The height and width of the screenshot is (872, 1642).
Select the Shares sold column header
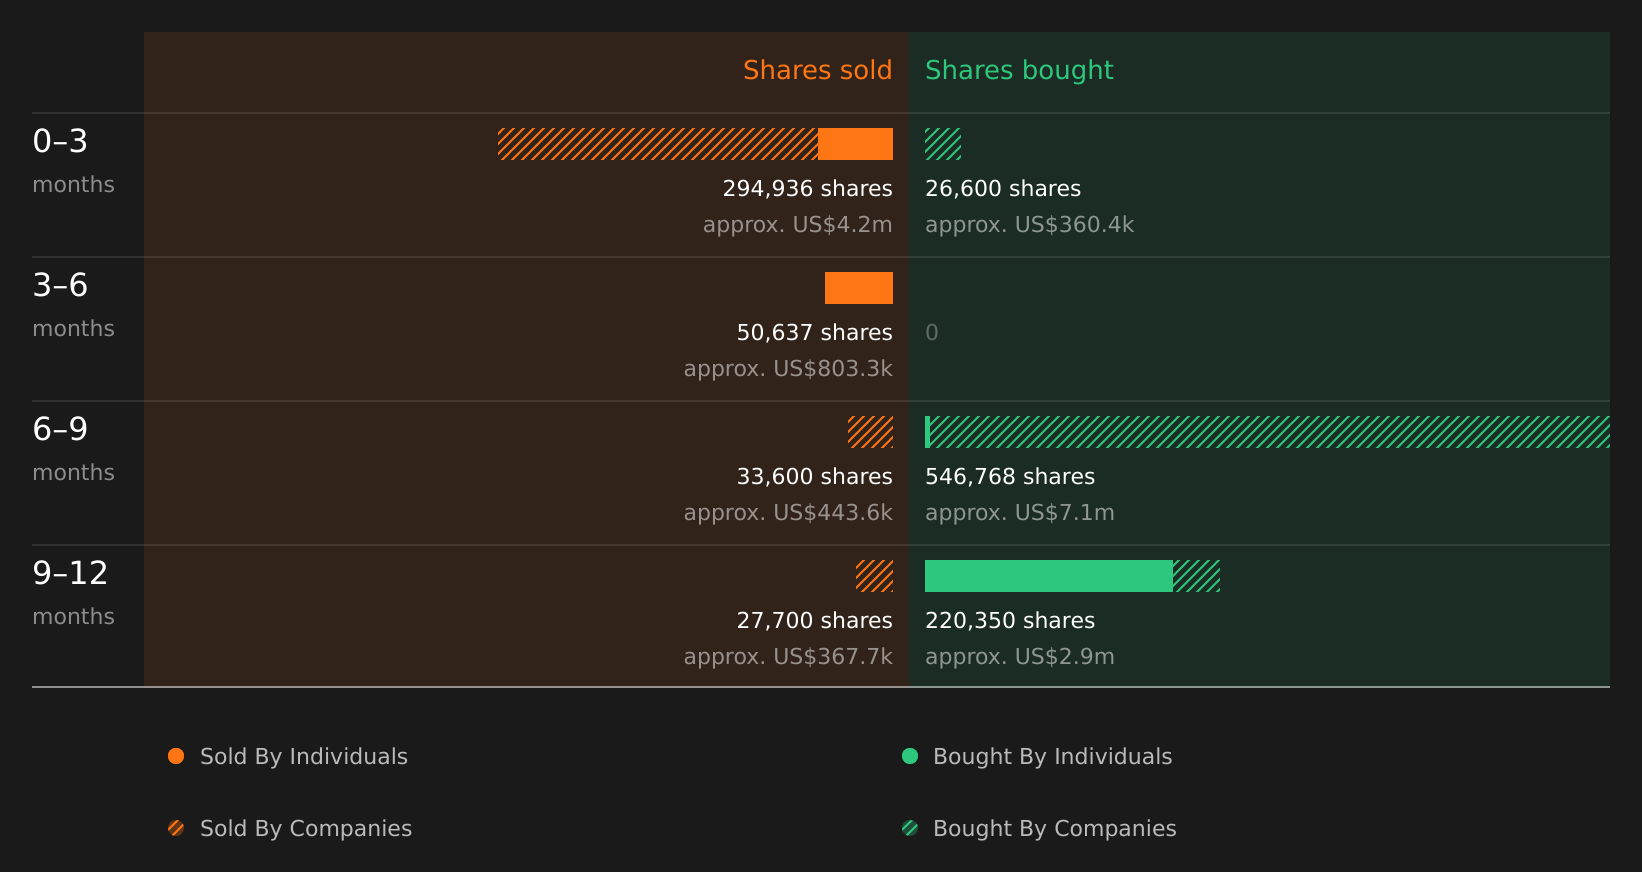[x=817, y=70]
